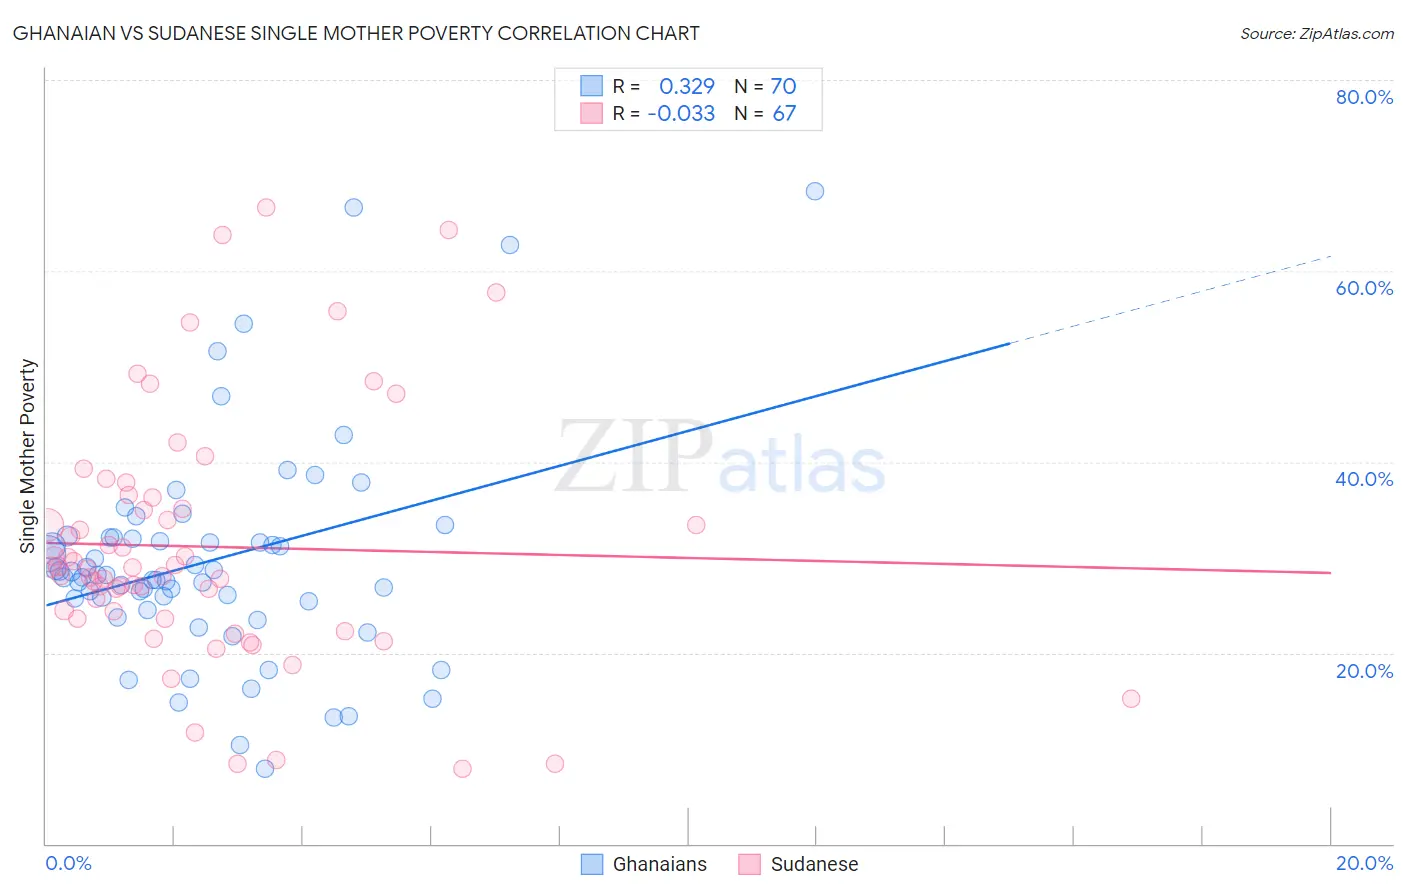Click the 80.0% y-axis label

(x=1364, y=97)
